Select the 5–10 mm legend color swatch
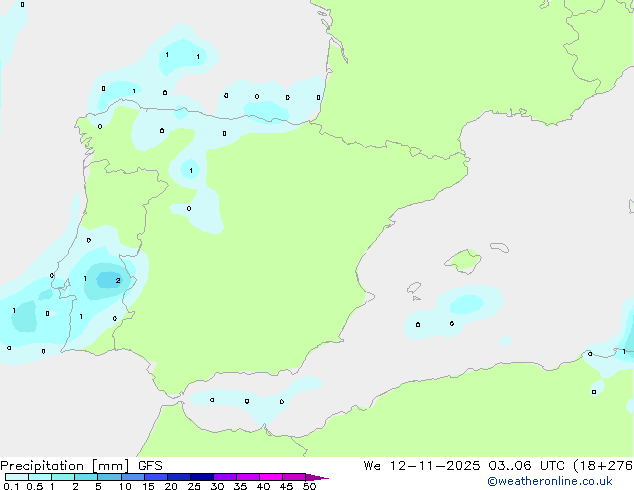Image resolution: width=634 pixels, height=490 pixels. point(109,477)
